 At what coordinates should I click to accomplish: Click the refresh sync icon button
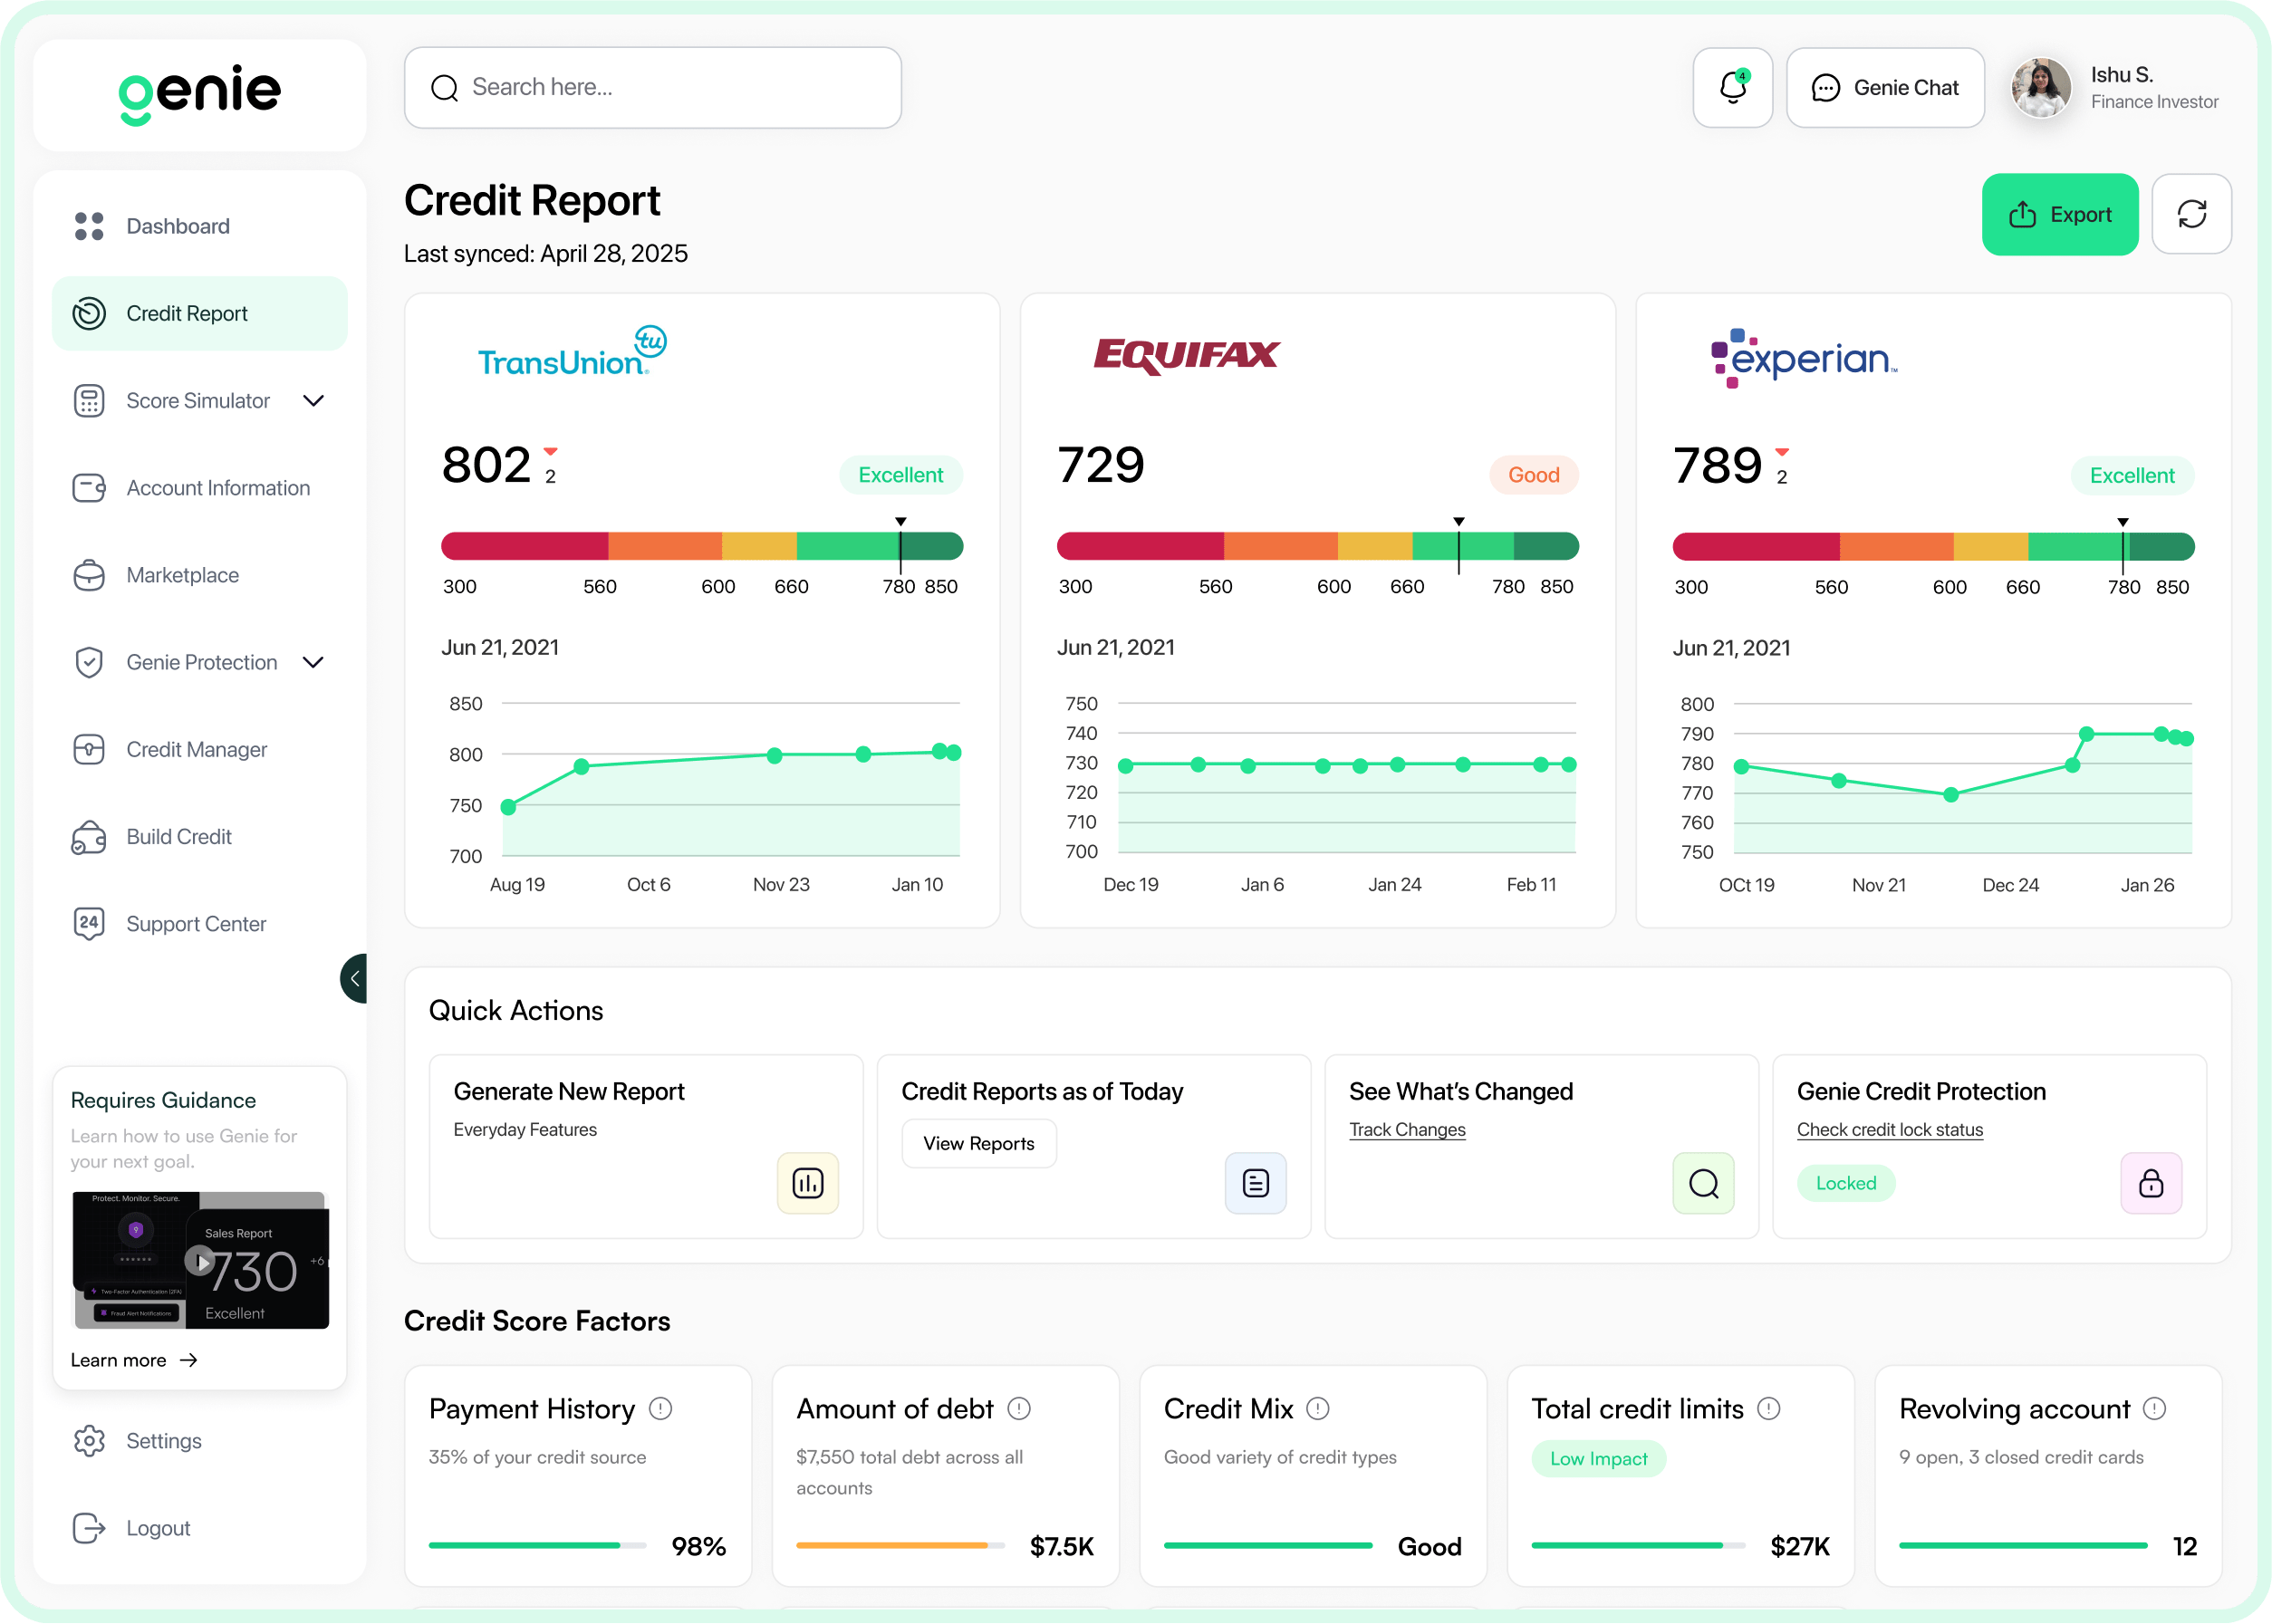[2191, 214]
